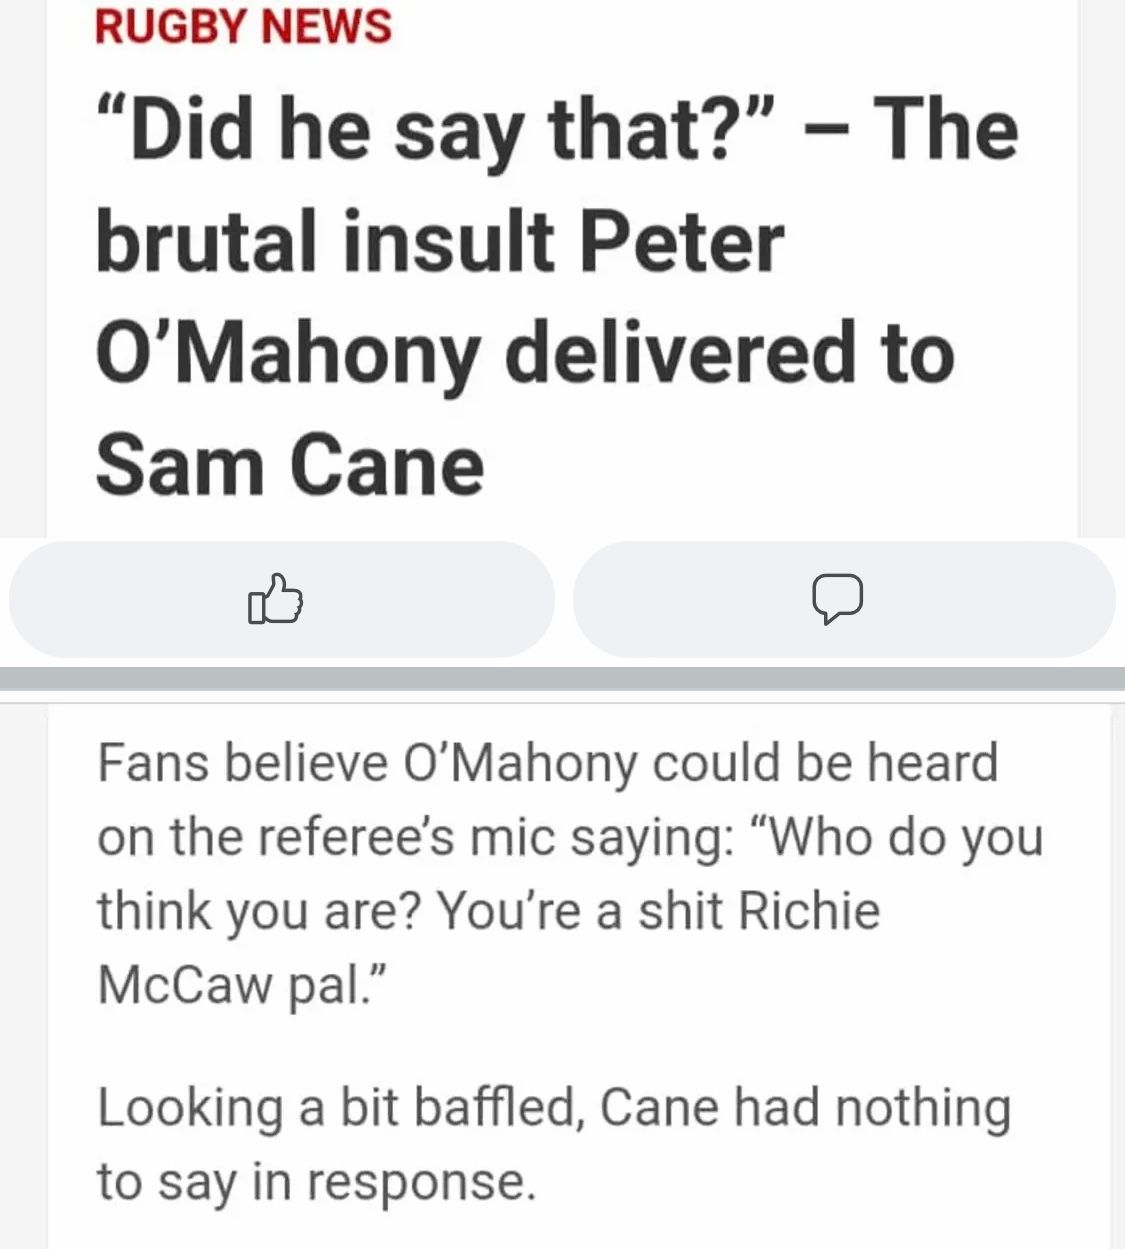The image size is (1125, 1249).
Task: Click "think you are?" in the quote
Action: pos(260,911)
